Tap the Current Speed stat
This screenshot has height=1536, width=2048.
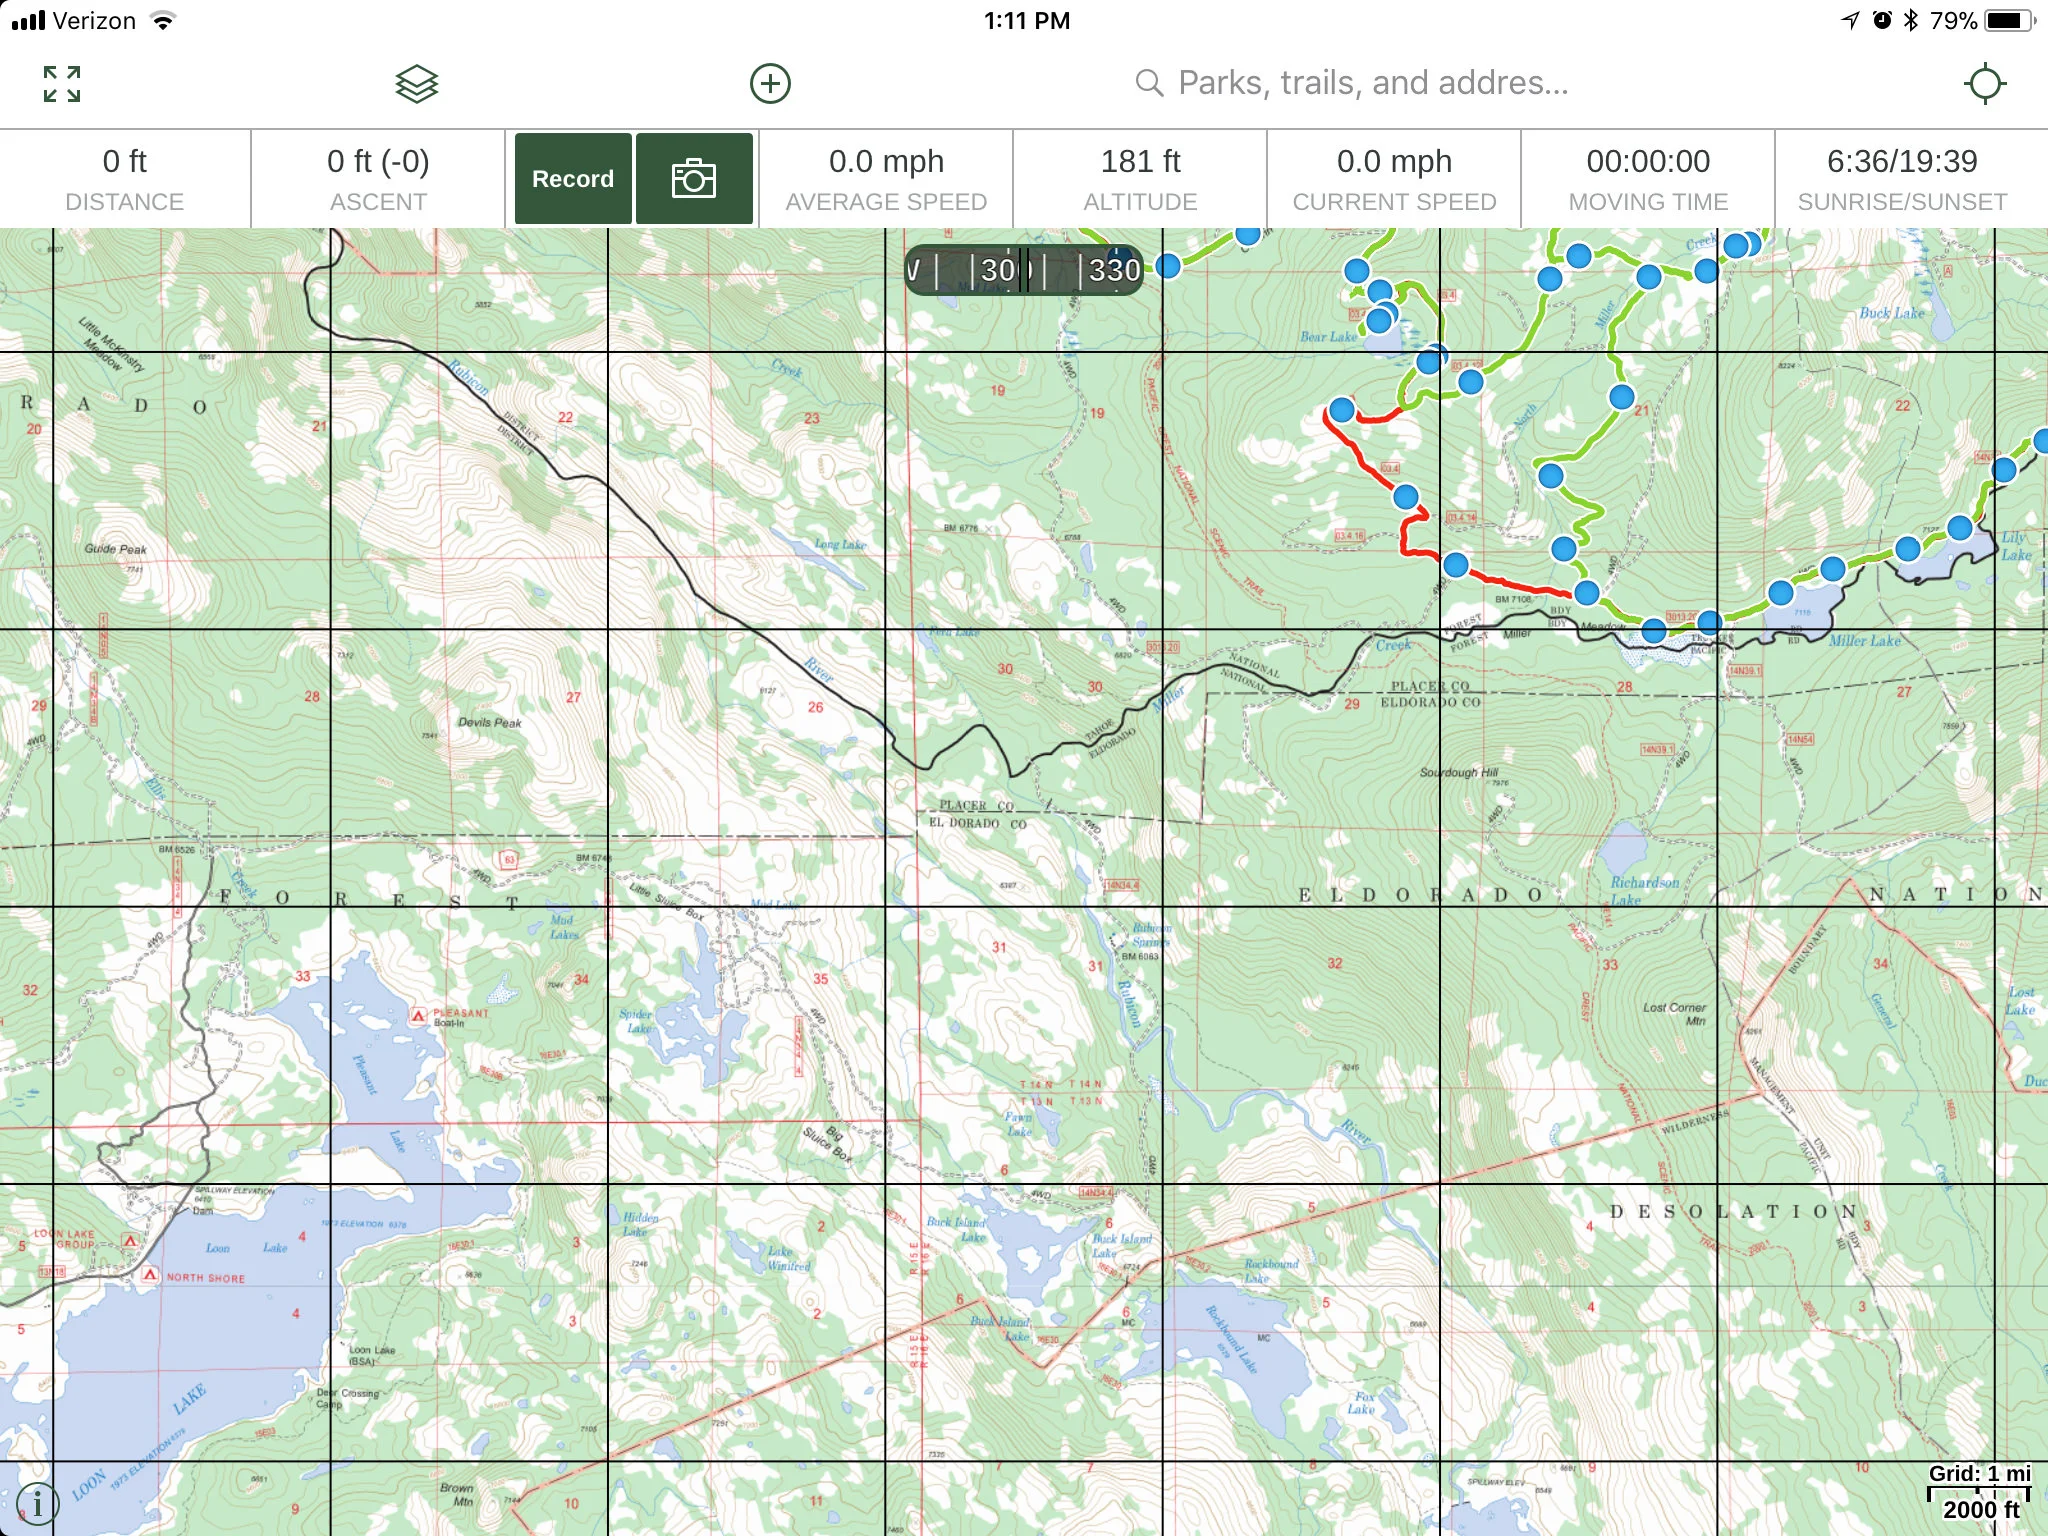tap(1394, 179)
